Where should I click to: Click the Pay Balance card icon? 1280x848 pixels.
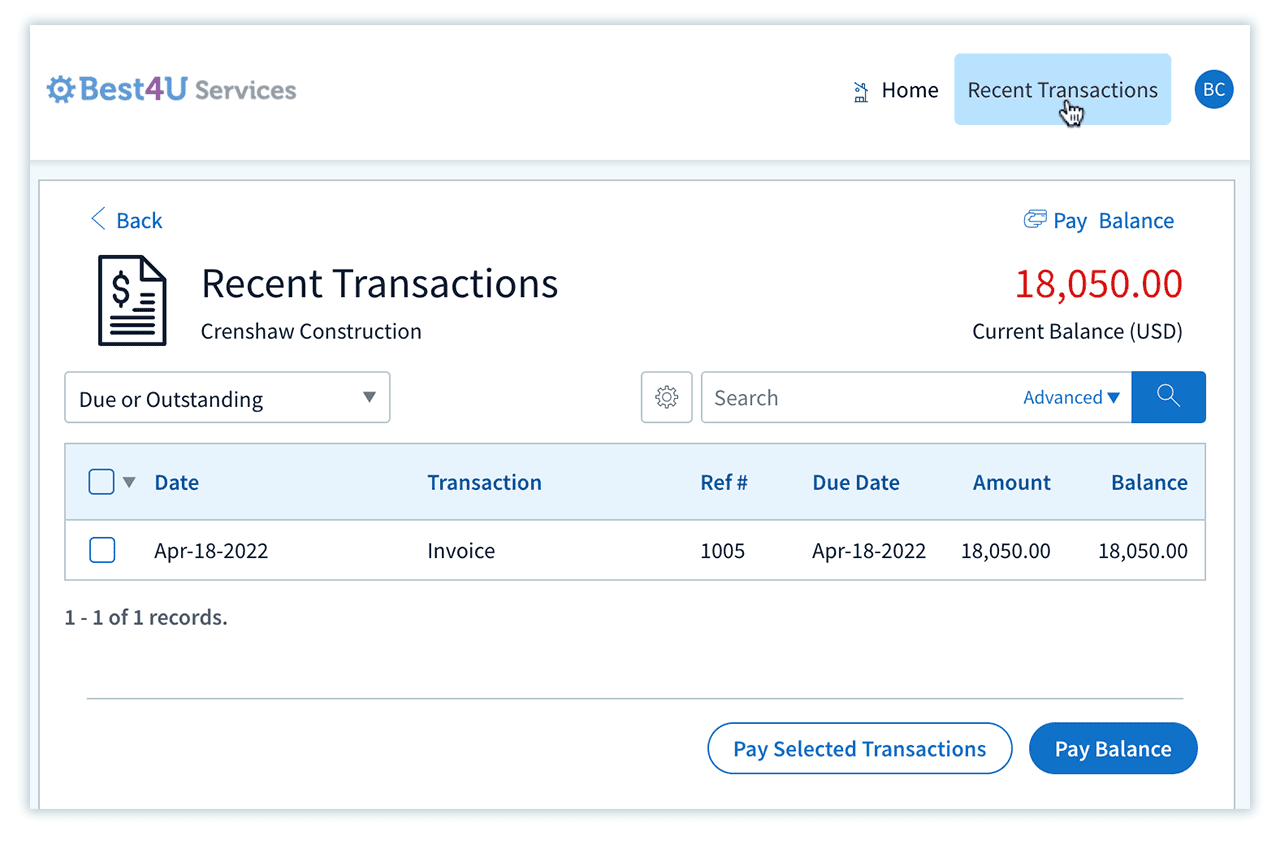1034,219
